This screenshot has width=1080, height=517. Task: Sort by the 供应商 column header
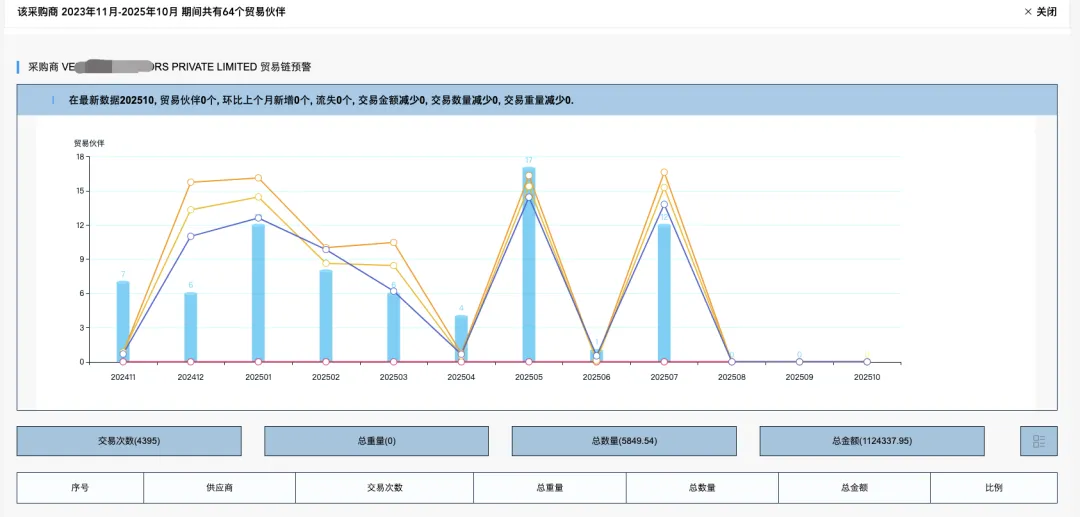[219, 488]
